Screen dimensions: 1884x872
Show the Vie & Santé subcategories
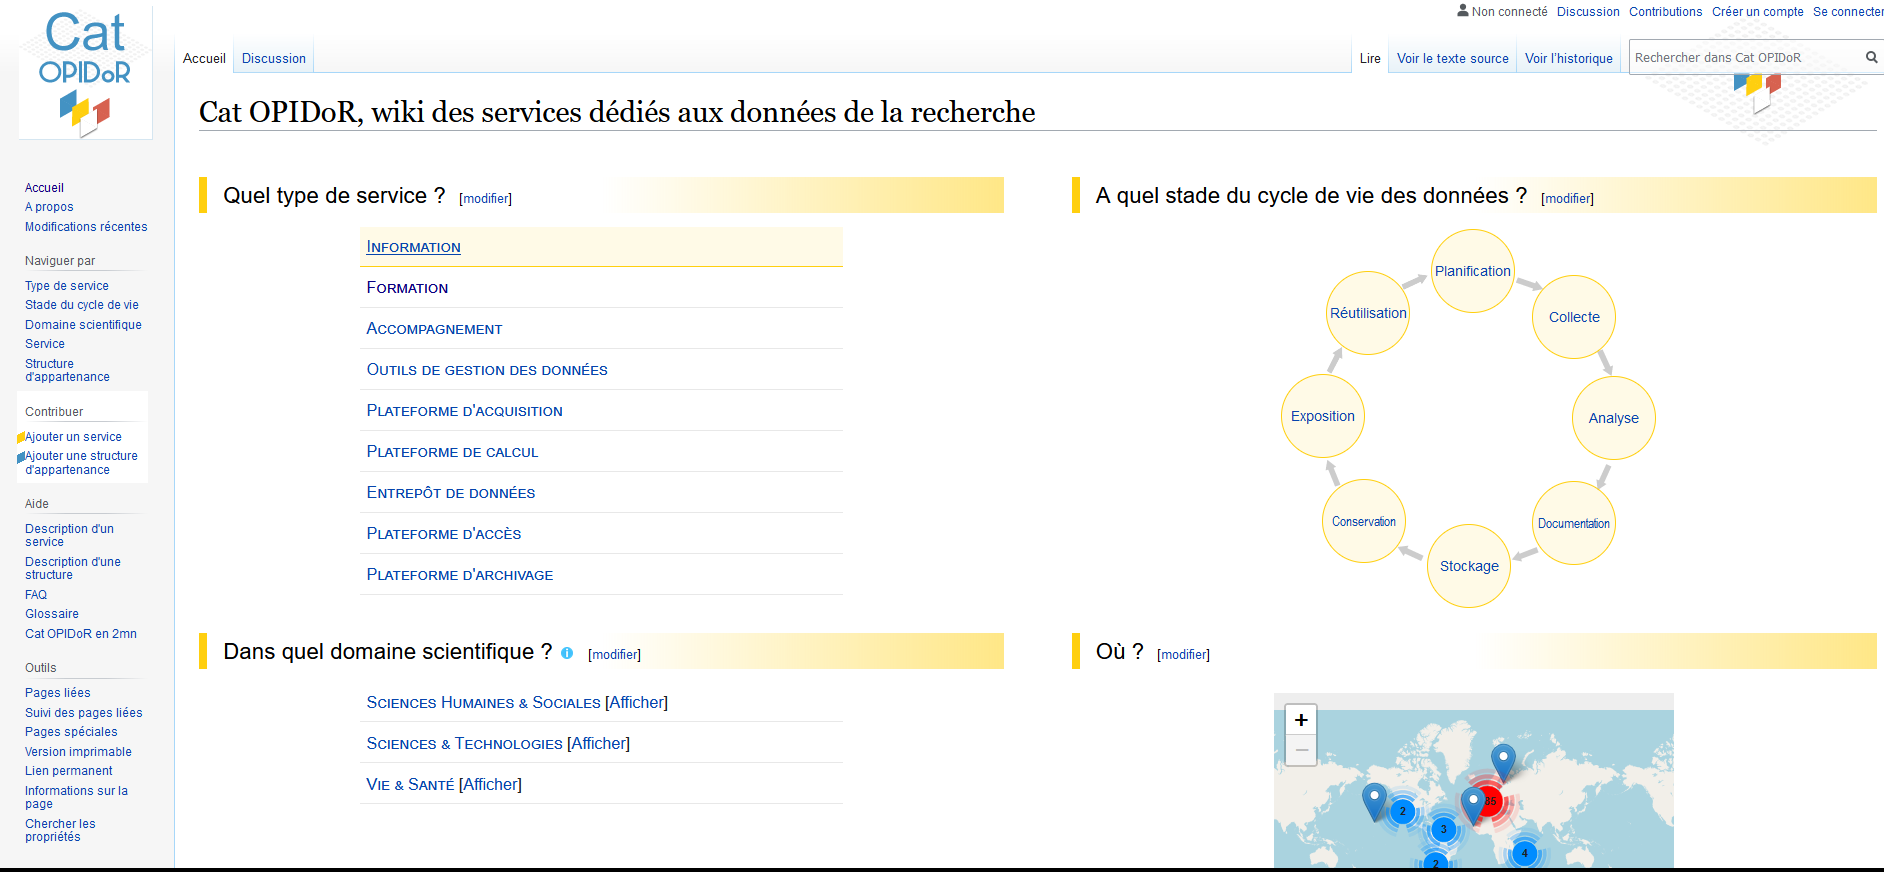(x=490, y=785)
